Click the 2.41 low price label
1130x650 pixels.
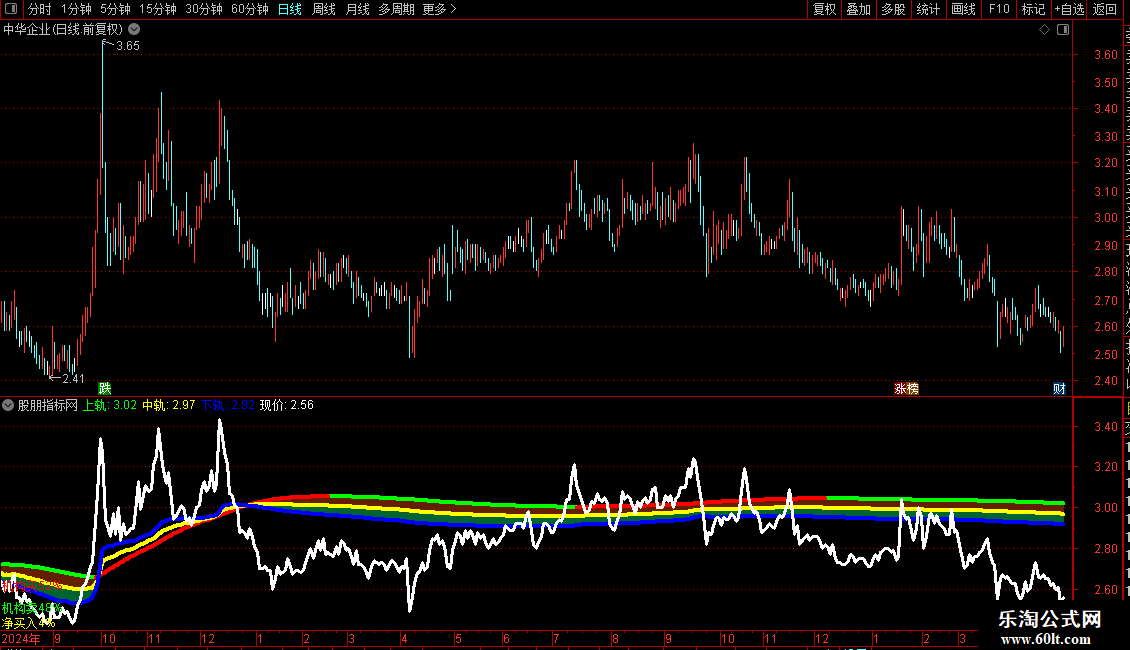(x=73, y=378)
